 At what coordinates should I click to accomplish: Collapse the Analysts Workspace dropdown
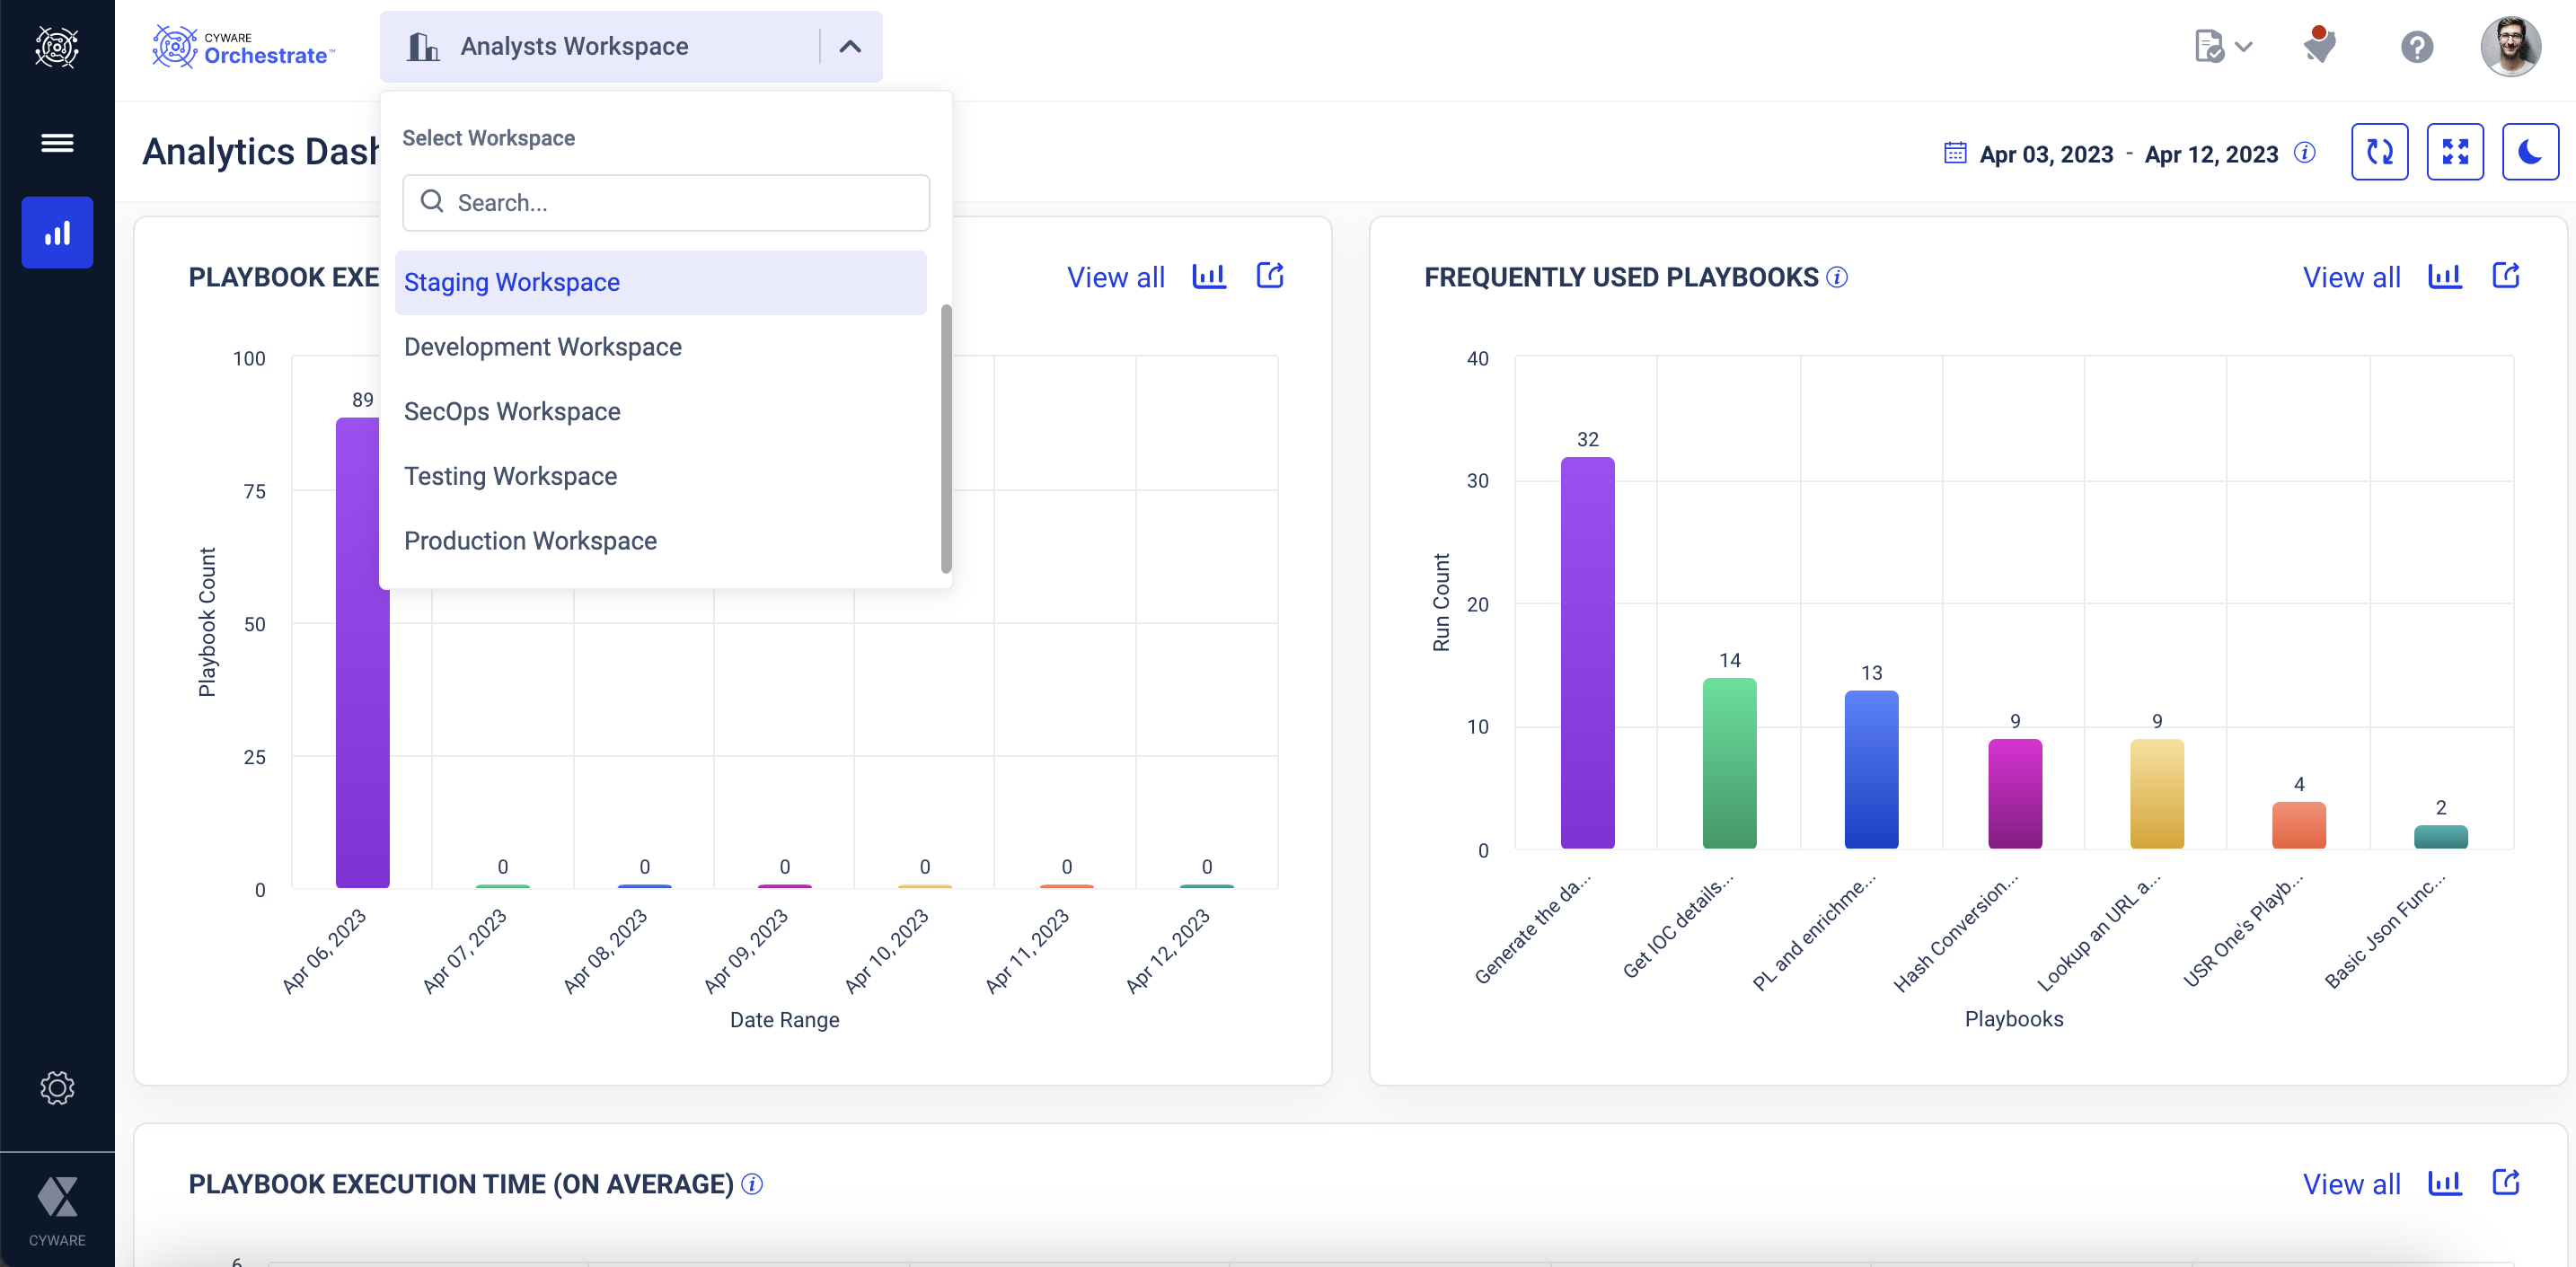pos(850,47)
